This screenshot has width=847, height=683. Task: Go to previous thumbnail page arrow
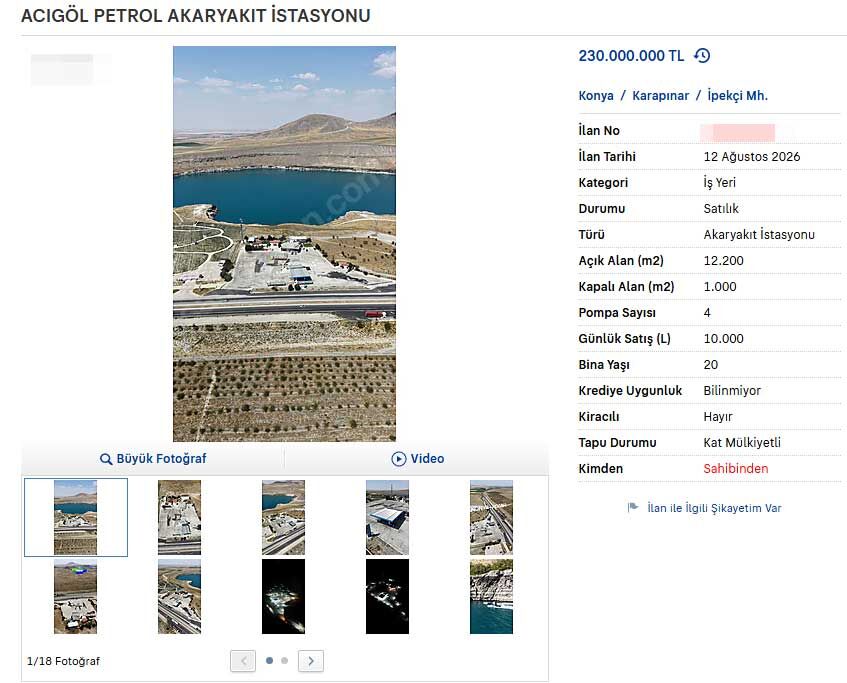(243, 661)
